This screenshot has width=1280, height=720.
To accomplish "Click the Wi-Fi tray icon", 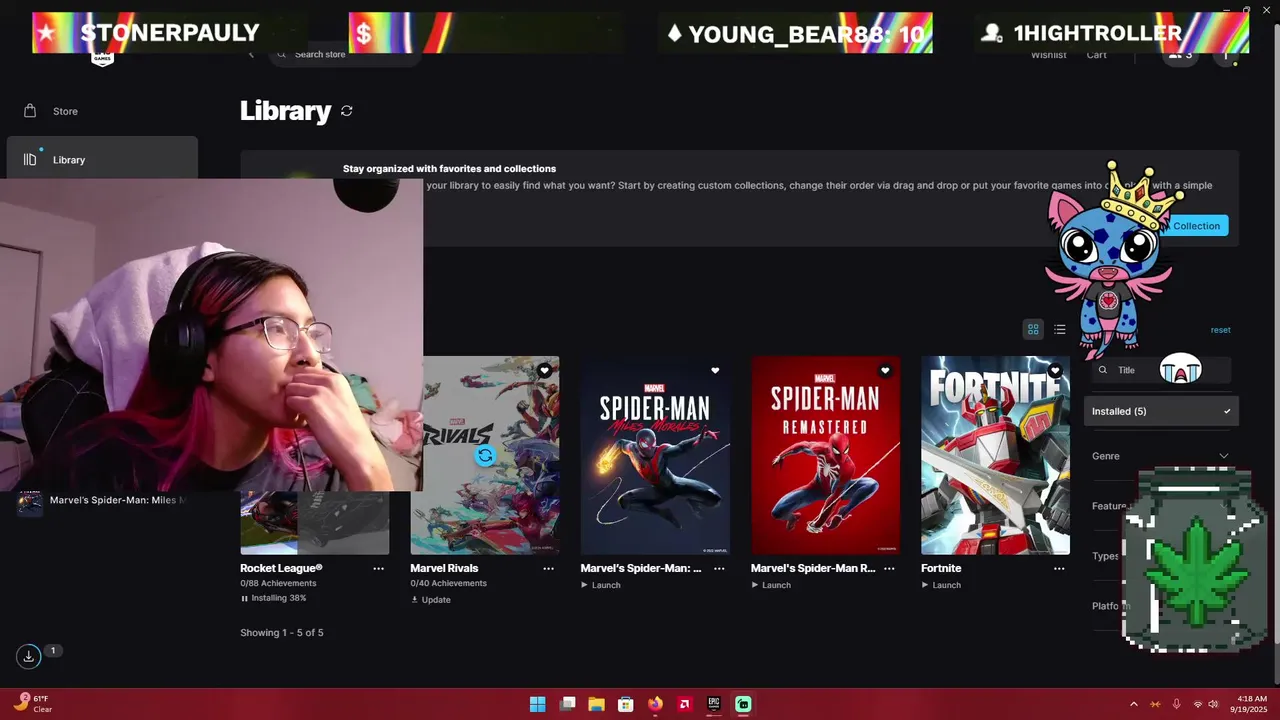I will (x=1198, y=704).
